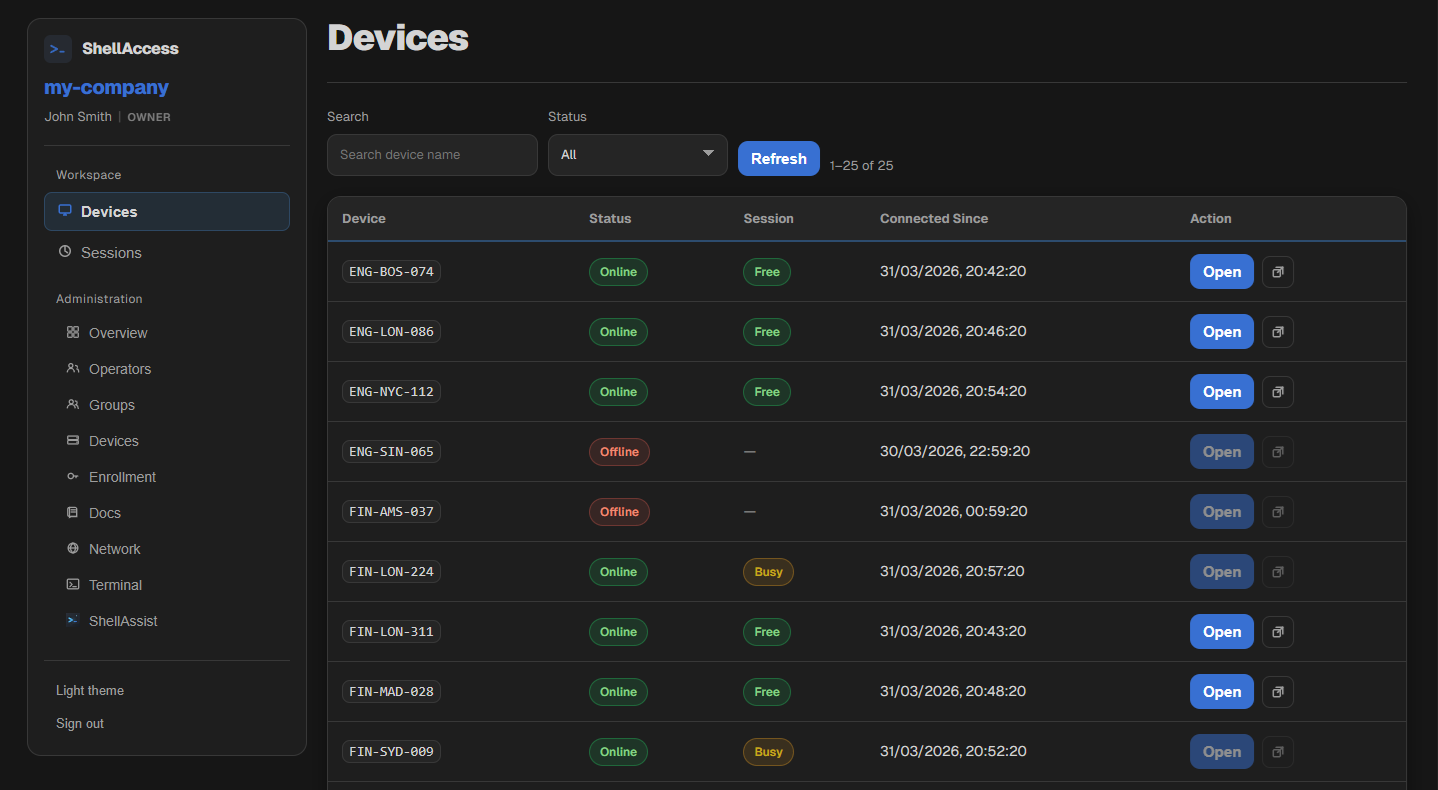Click the new-window icon for ENG-SIN-065
The height and width of the screenshot is (790, 1438).
1277,452
